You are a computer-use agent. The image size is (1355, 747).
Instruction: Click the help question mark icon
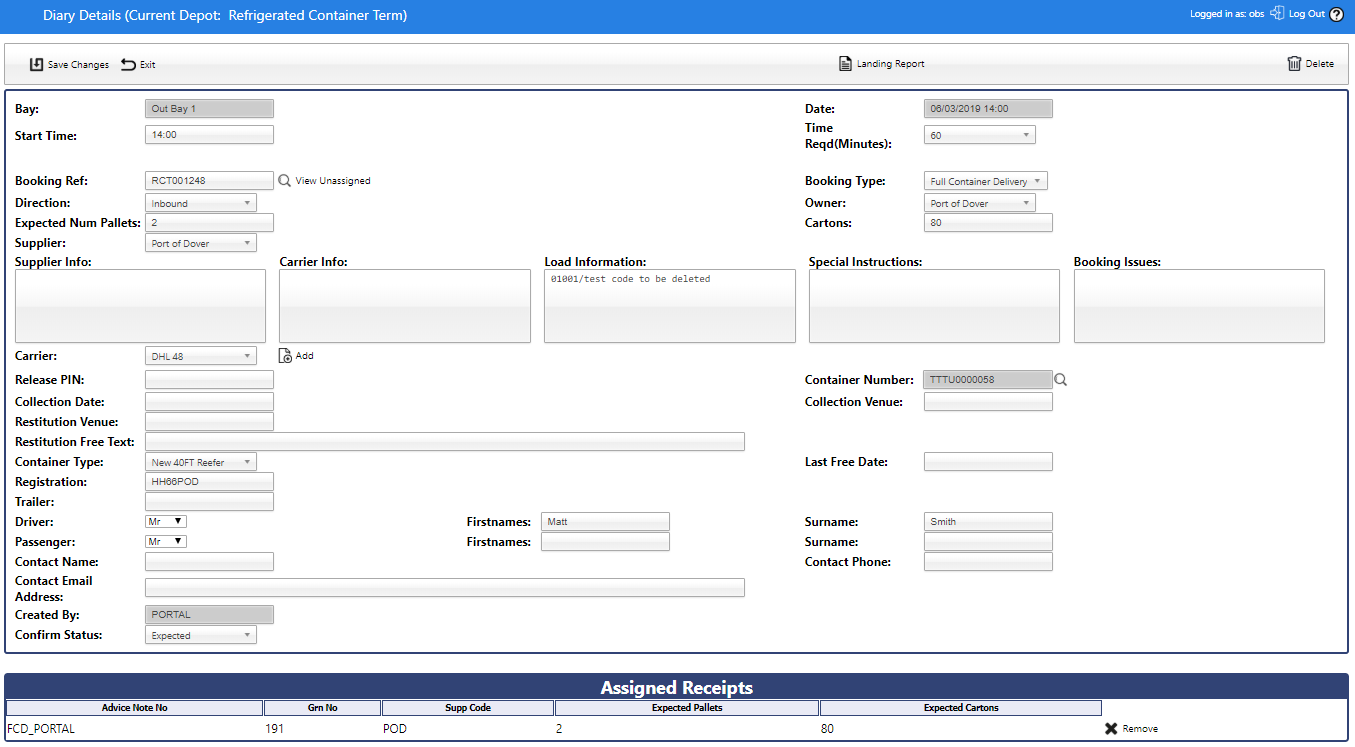1337,14
